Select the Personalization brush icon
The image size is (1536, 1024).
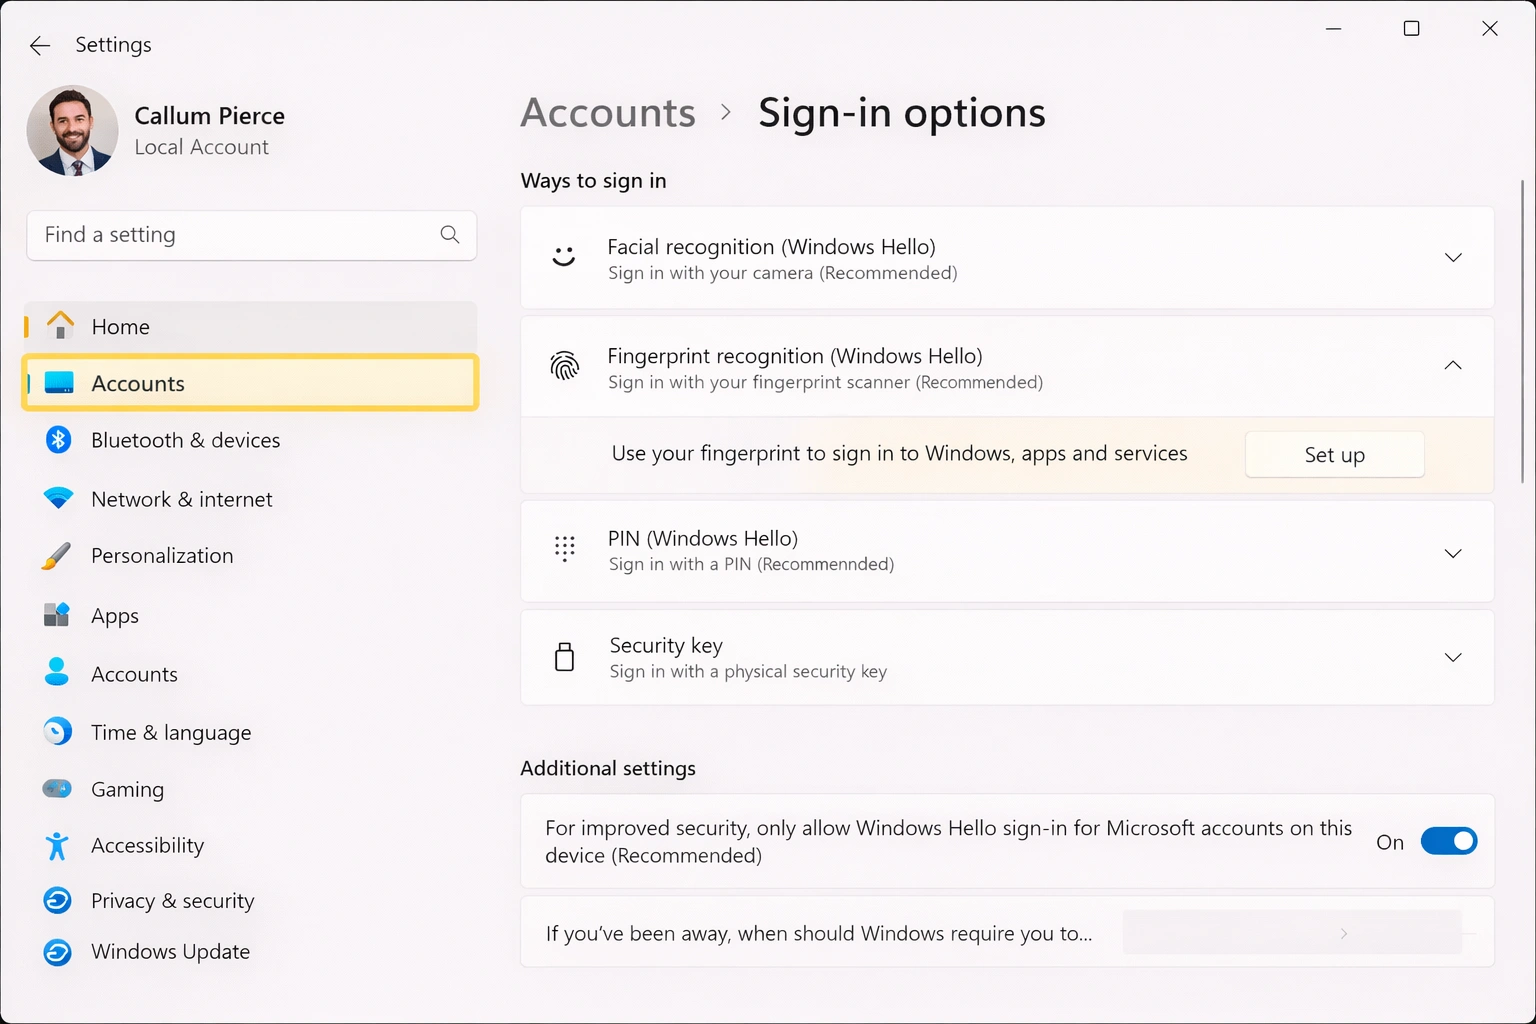(58, 555)
